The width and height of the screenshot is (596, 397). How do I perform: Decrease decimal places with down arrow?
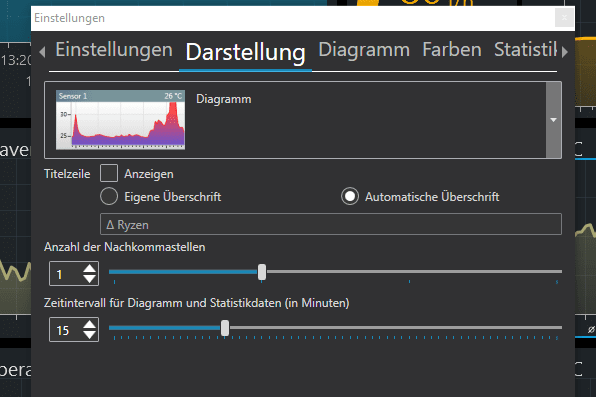tap(90, 279)
